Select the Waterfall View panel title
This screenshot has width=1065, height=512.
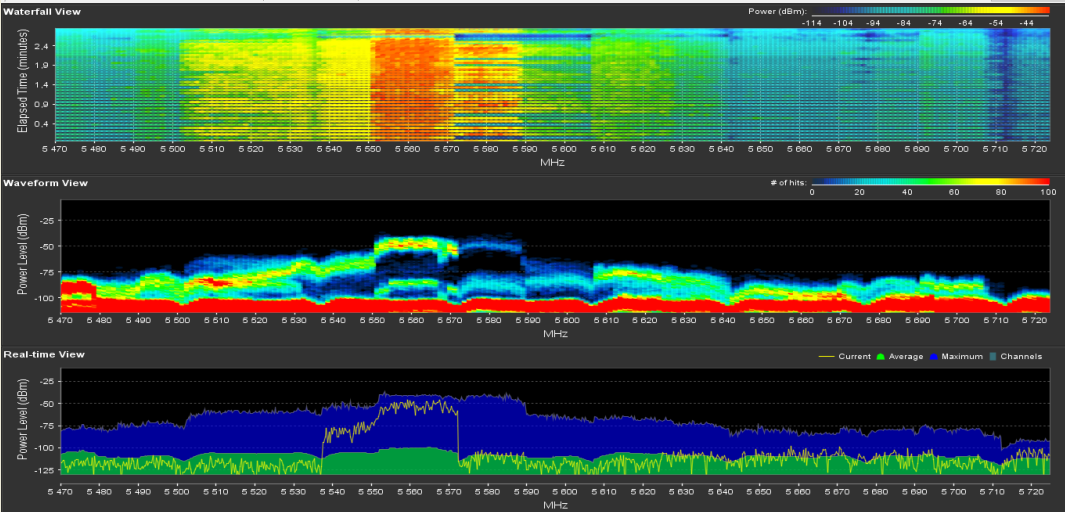42,11
